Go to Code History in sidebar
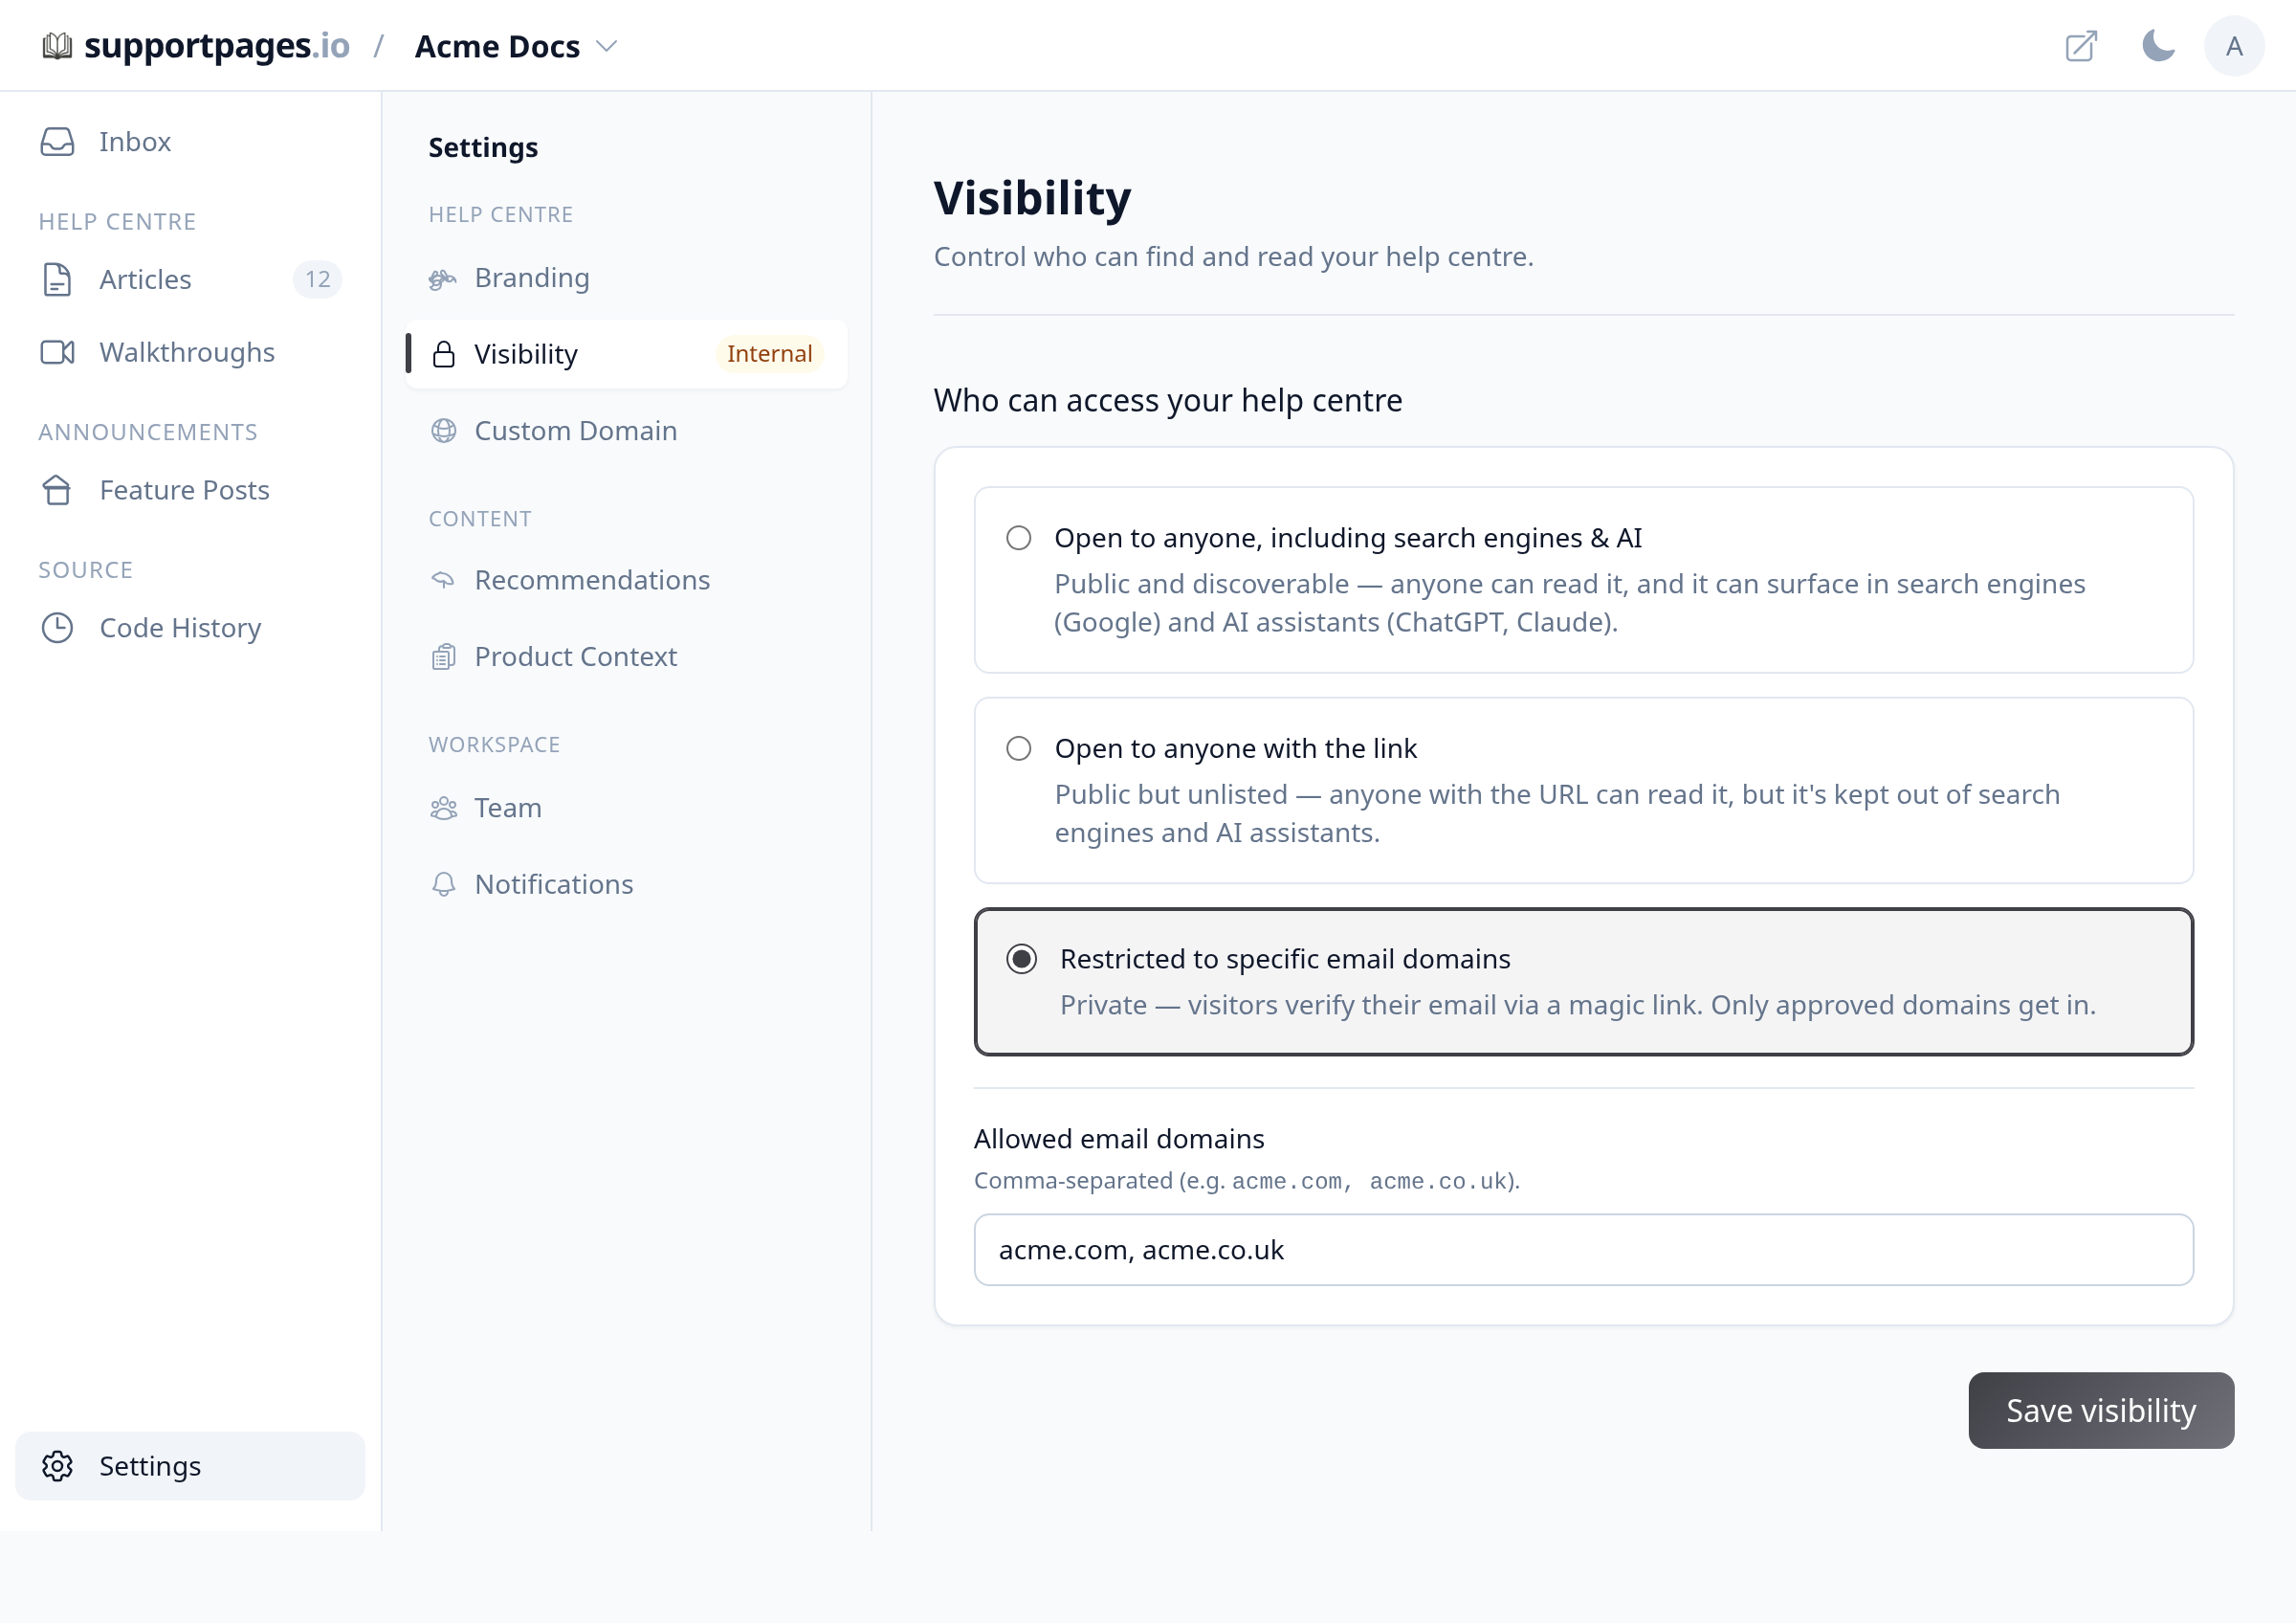The height and width of the screenshot is (1623, 2296). (190, 628)
